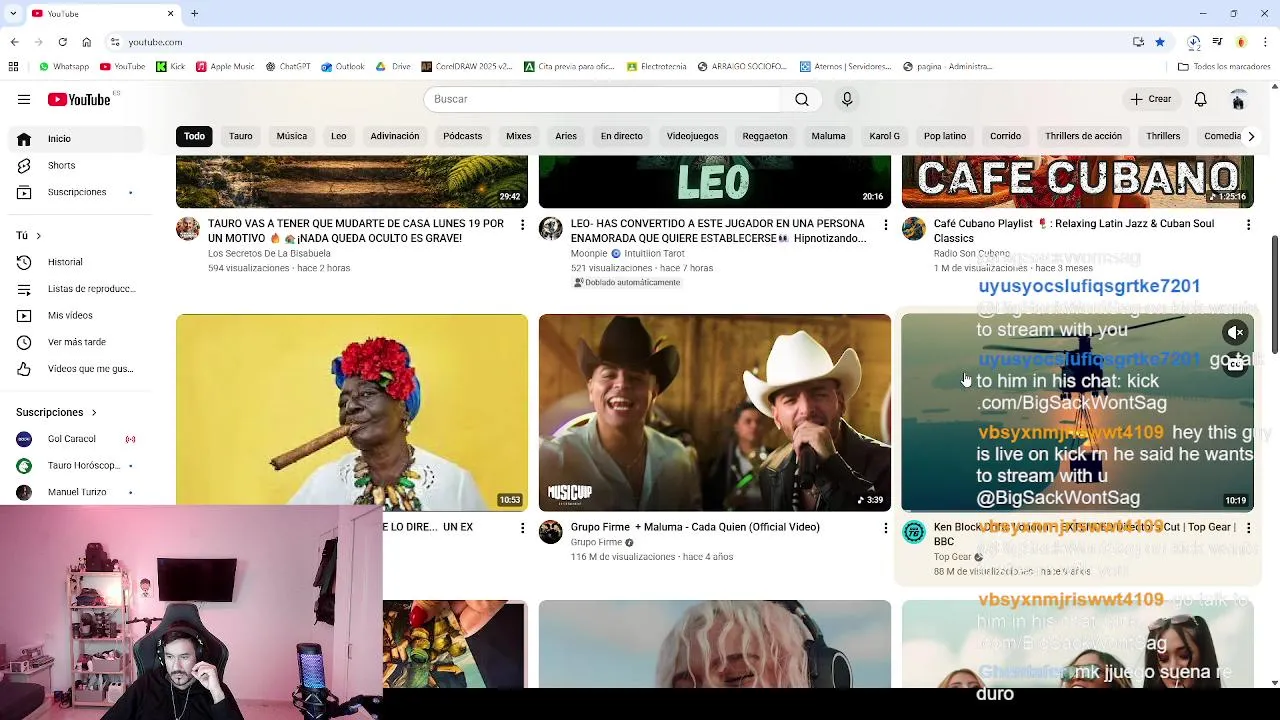Open Historial in the sidebar
Viewport: 1280px width, 720px height.
(x=76, y=262)
